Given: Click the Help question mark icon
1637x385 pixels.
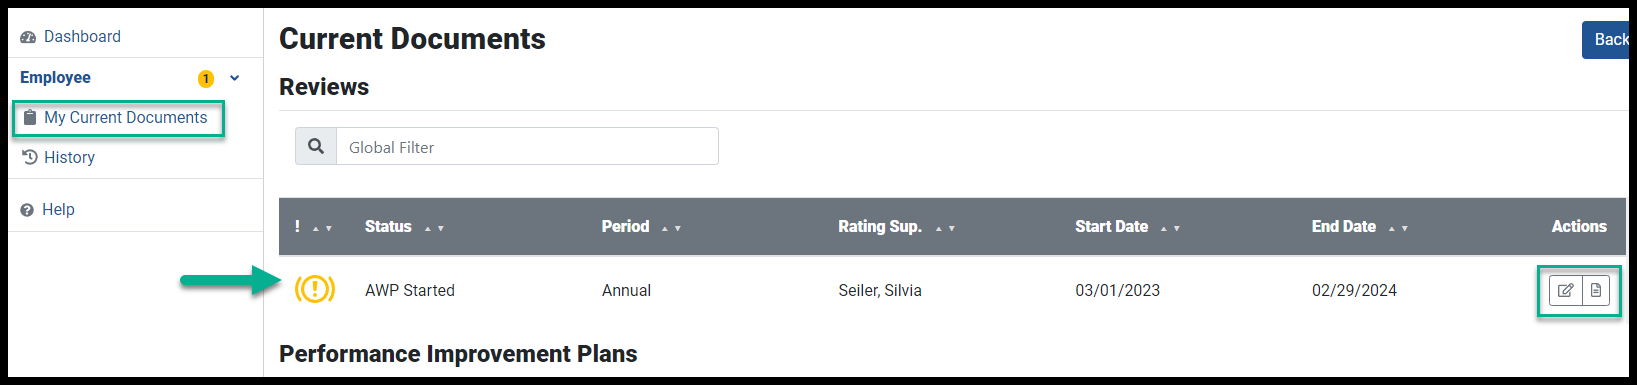Looking at the screenshot, I should tap(27, 210).
